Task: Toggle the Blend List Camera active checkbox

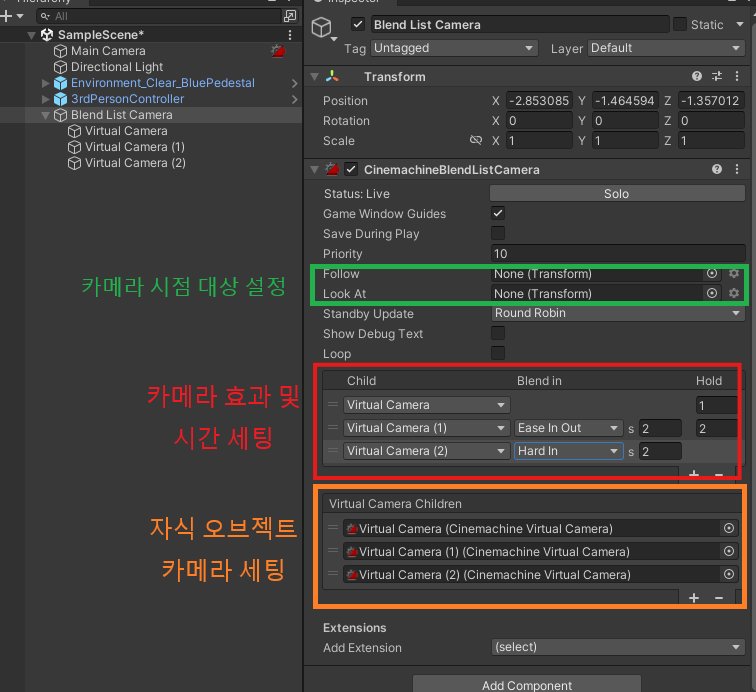Action: pos(358,24)
